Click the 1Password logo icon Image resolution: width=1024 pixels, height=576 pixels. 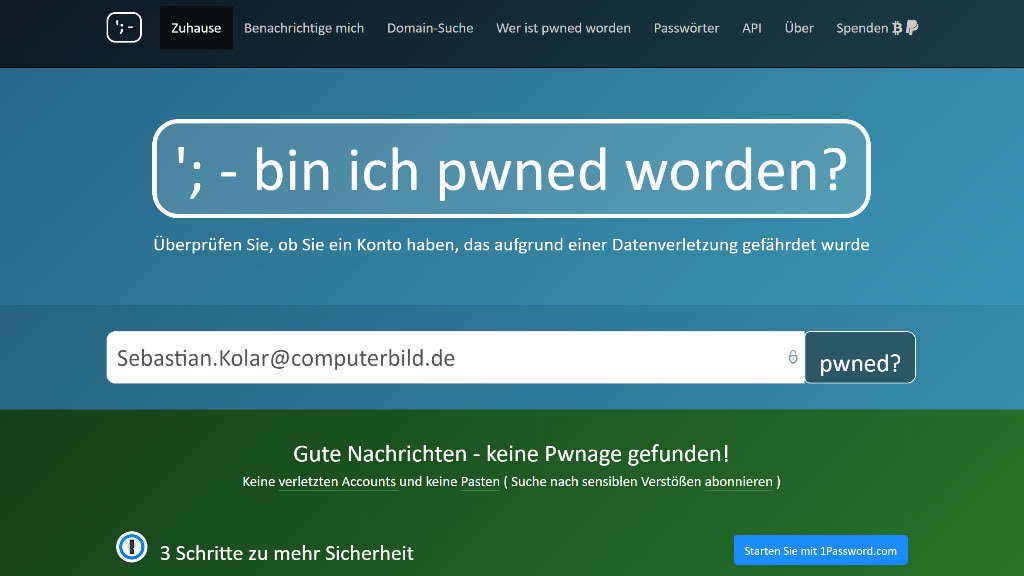132,547
